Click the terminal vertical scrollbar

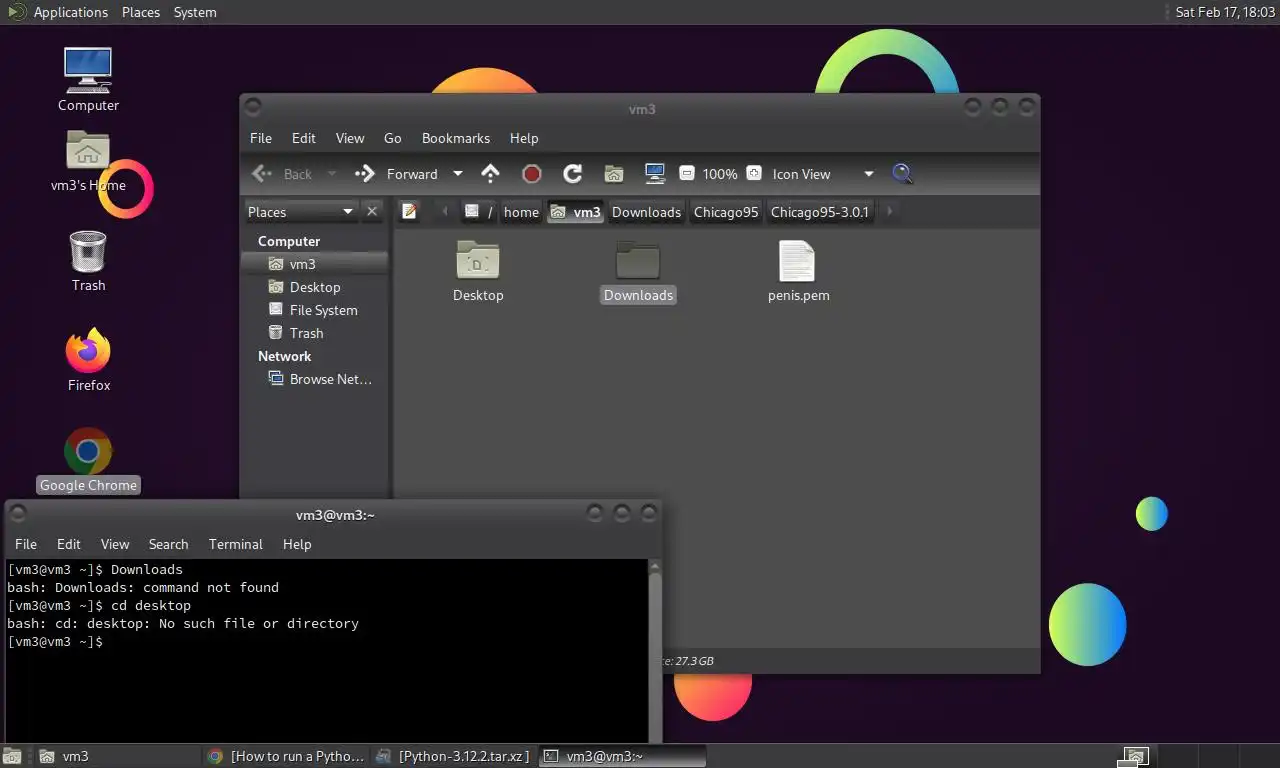(x=655, y=650)
